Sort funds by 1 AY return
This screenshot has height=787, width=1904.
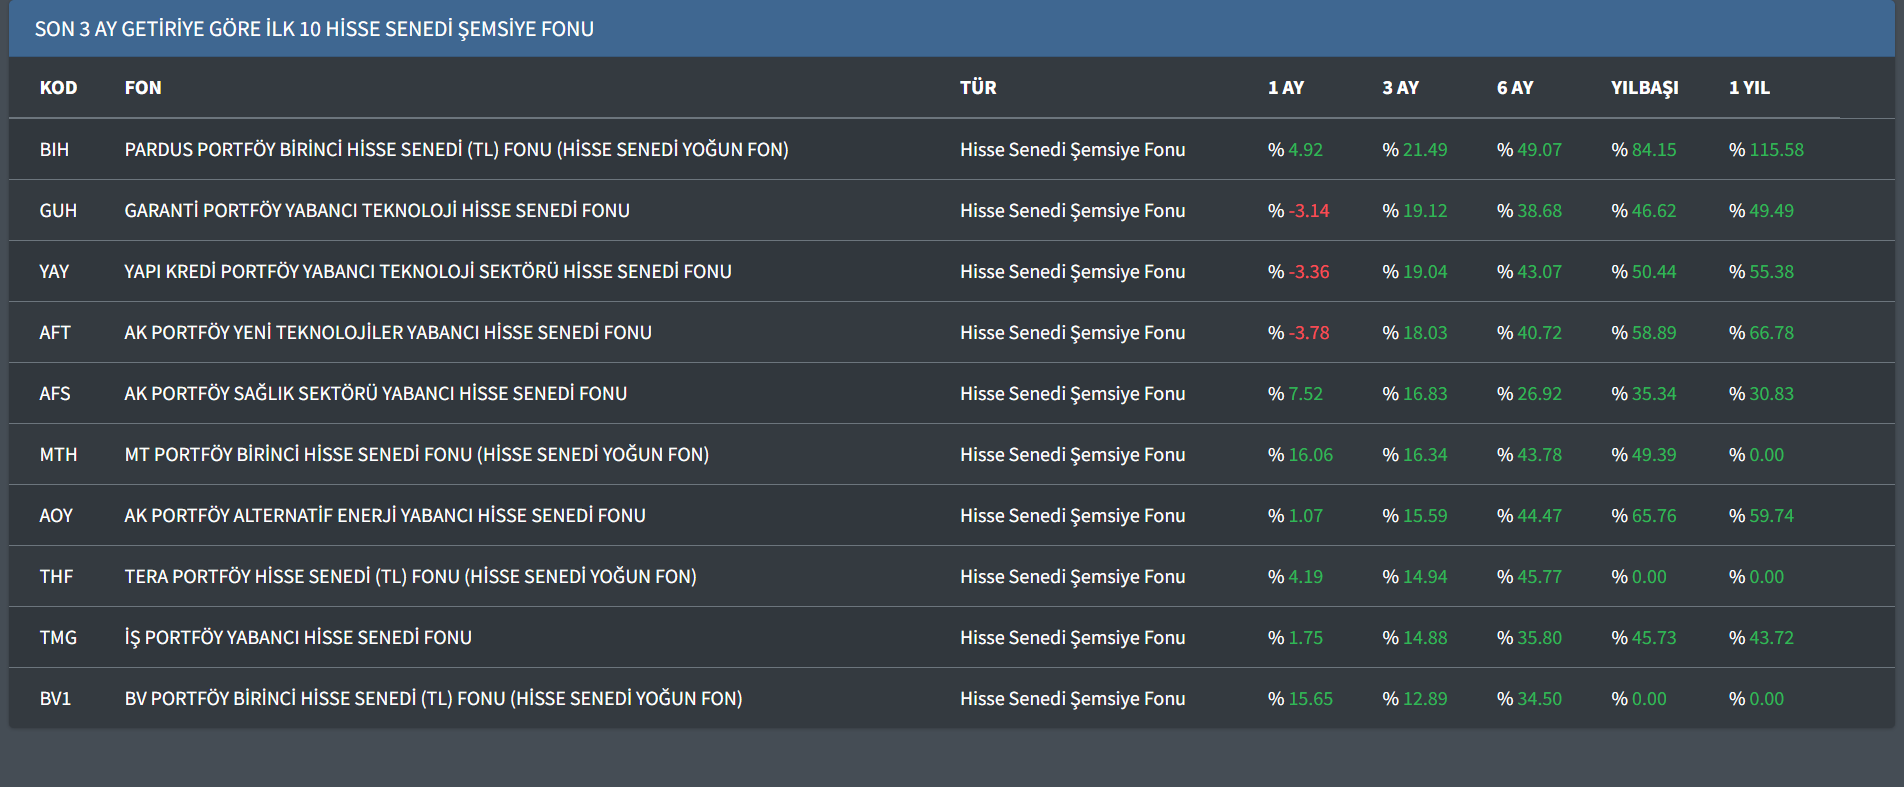(x=1285, y=88)
